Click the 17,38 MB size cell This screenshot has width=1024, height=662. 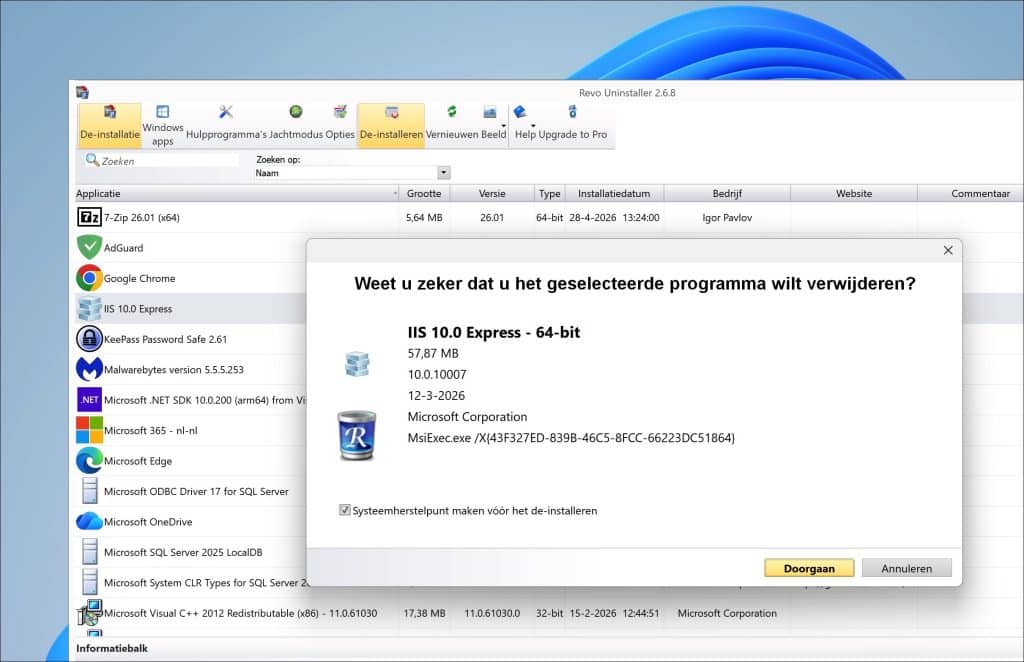tap(424, 613)
